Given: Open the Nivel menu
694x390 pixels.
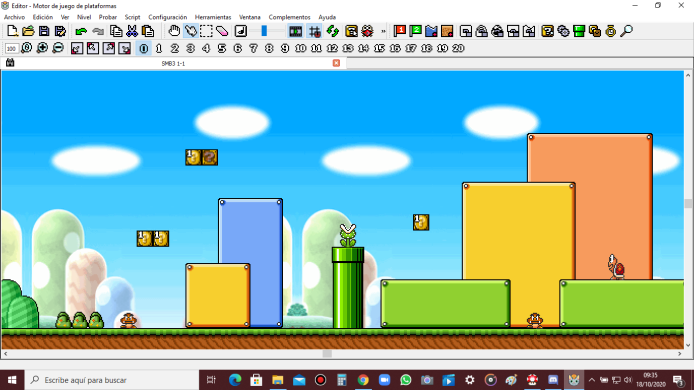Looking at the screenshot, I should pos(84,17).
